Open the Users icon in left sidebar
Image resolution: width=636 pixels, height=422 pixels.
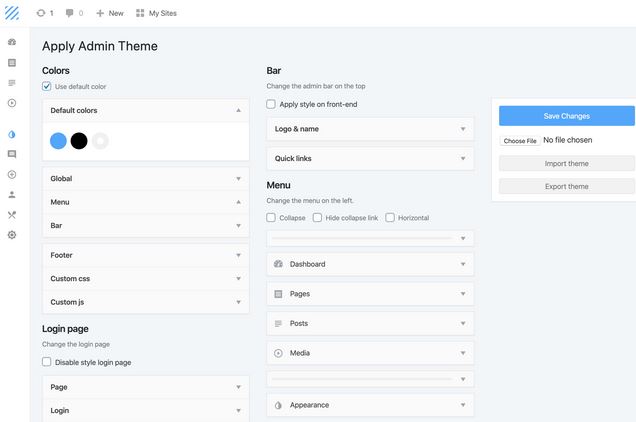(x=12, y=195)
